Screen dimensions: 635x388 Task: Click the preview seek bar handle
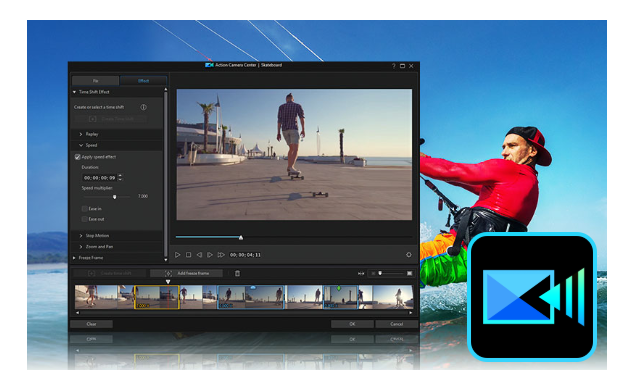tap(241, 237)
